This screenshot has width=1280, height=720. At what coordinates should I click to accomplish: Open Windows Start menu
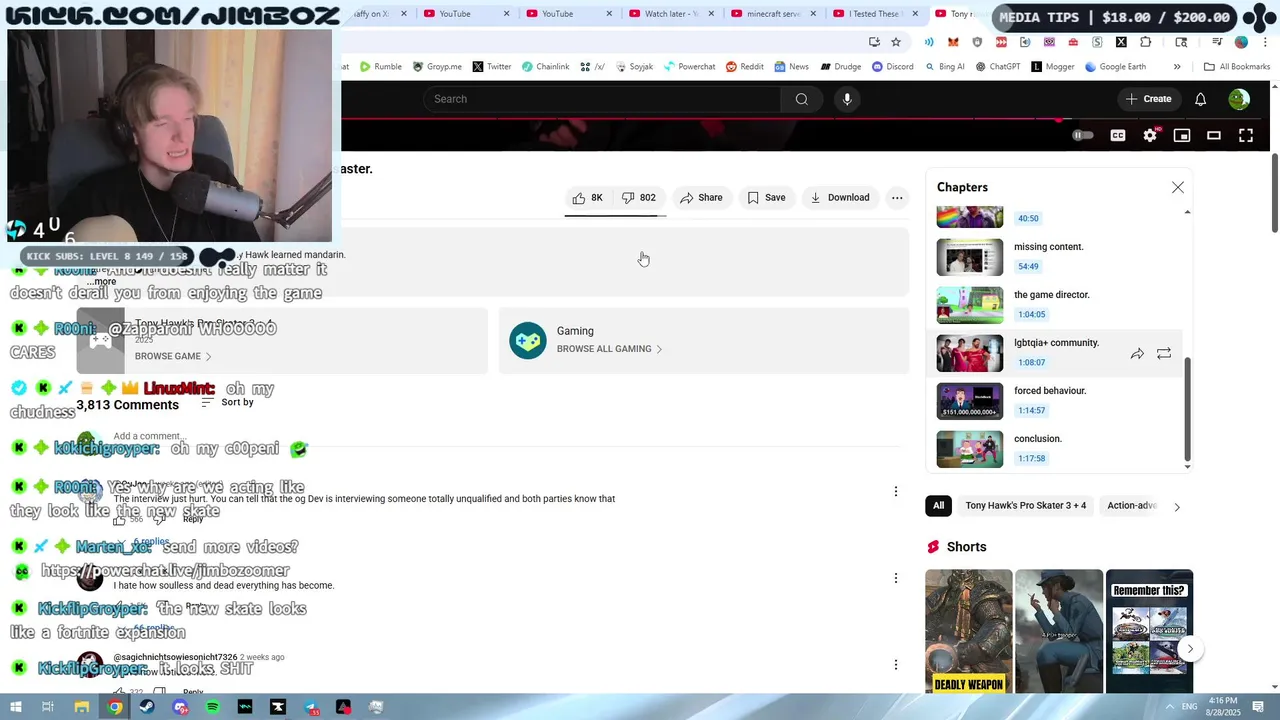click(x=15, y=707)
